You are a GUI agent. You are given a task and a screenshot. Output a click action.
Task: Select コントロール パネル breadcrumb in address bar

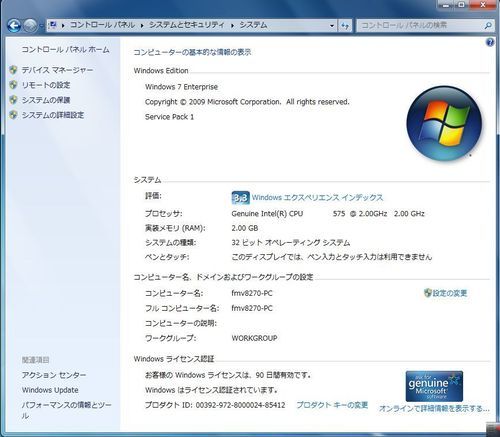coord(102,25)
